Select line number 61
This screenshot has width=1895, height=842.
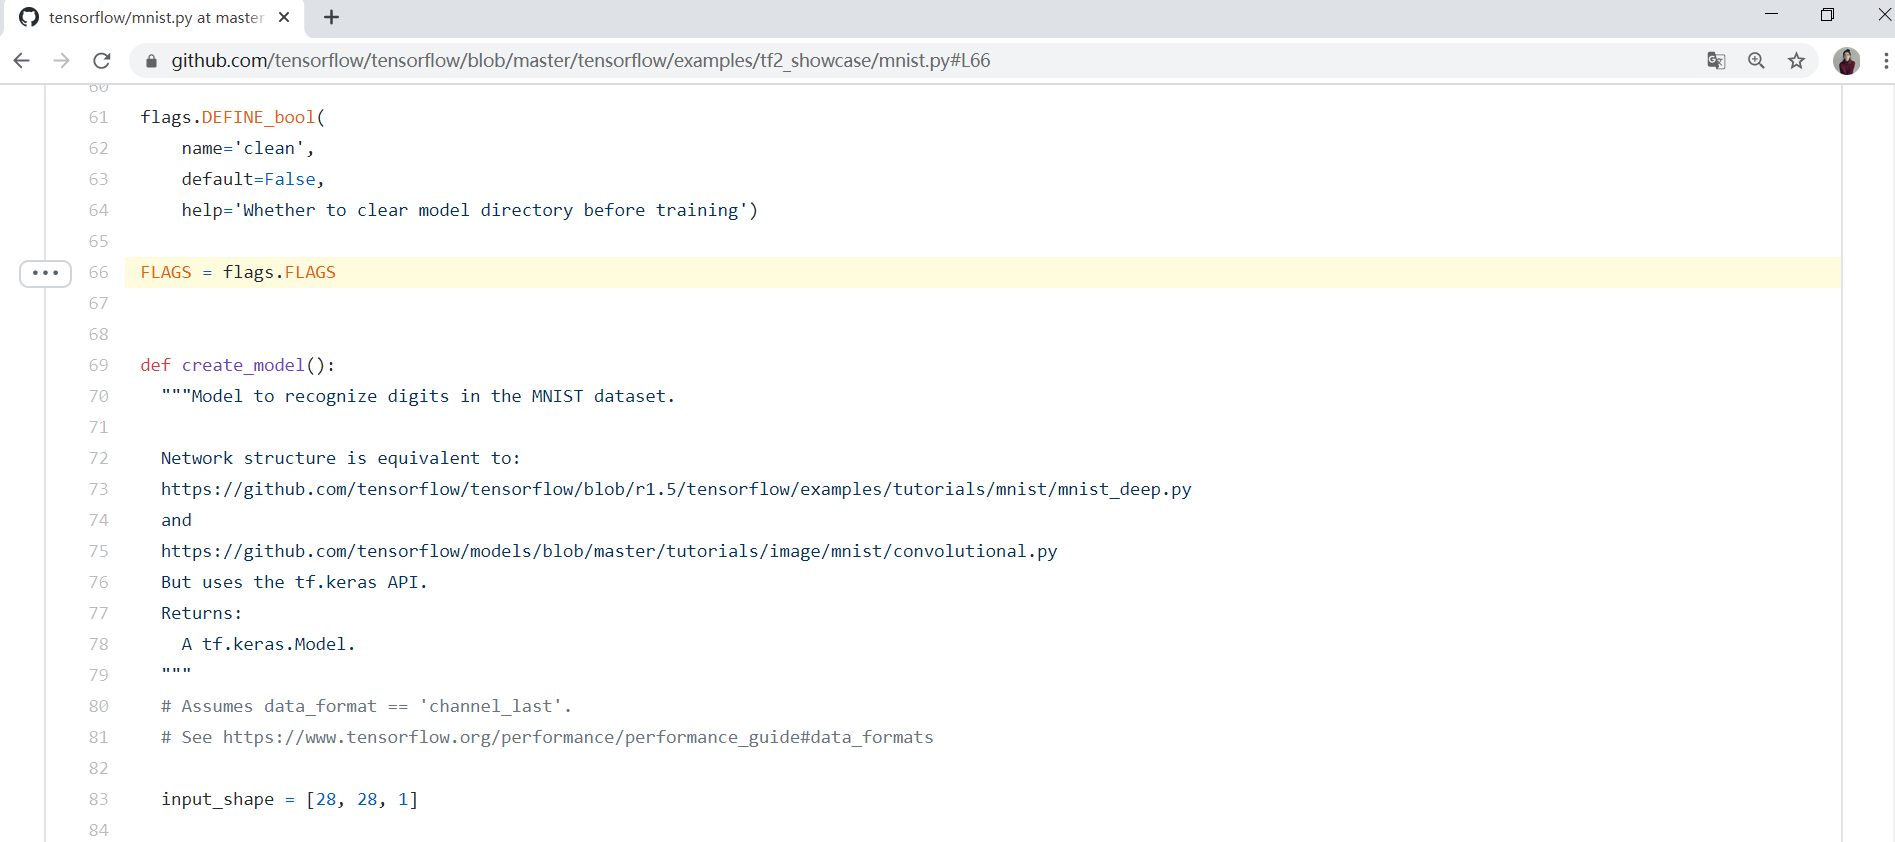(98, 118)
